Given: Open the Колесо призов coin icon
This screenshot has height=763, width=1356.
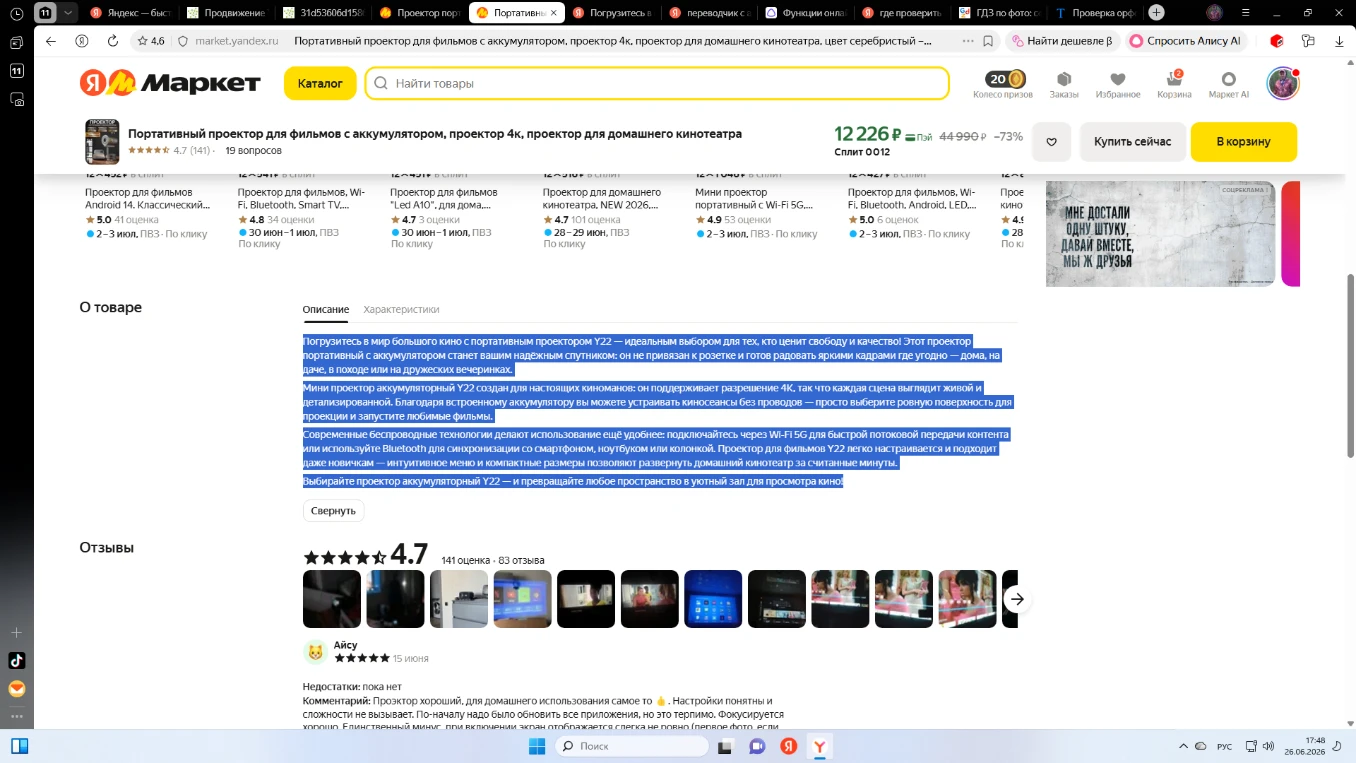Looking at the screenshot, I should click(1003, 80).
